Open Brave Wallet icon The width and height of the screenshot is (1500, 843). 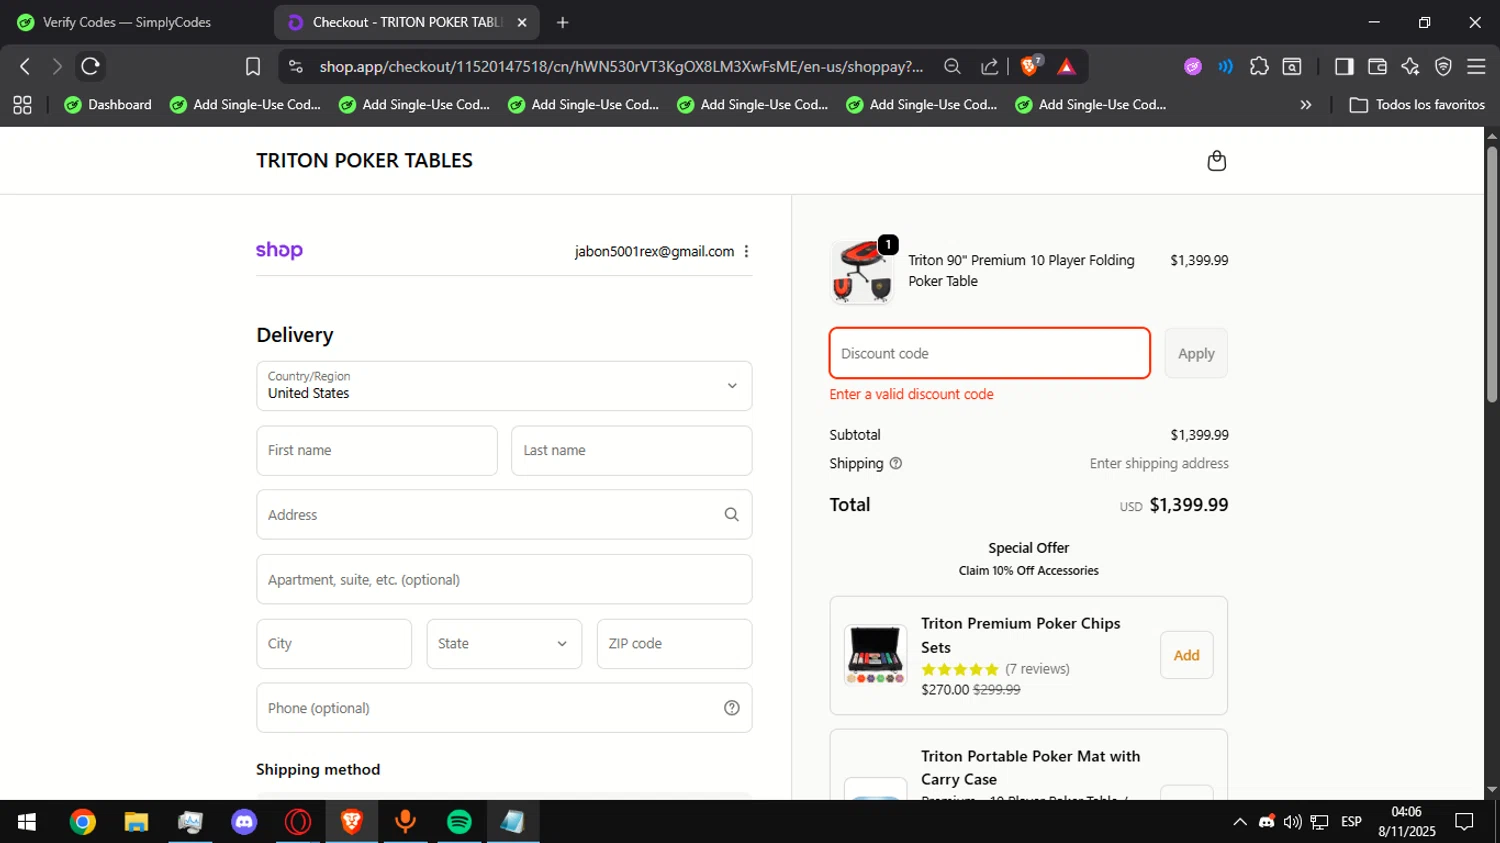pos(1377,66)
